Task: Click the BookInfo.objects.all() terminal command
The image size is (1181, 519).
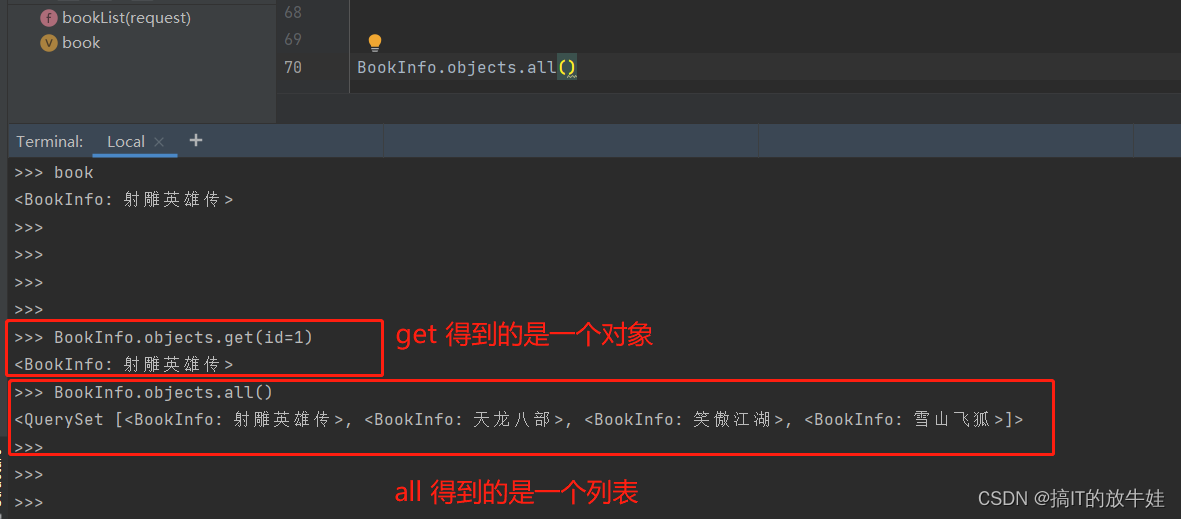Action: pyautogui.click(x=163, y=392)
